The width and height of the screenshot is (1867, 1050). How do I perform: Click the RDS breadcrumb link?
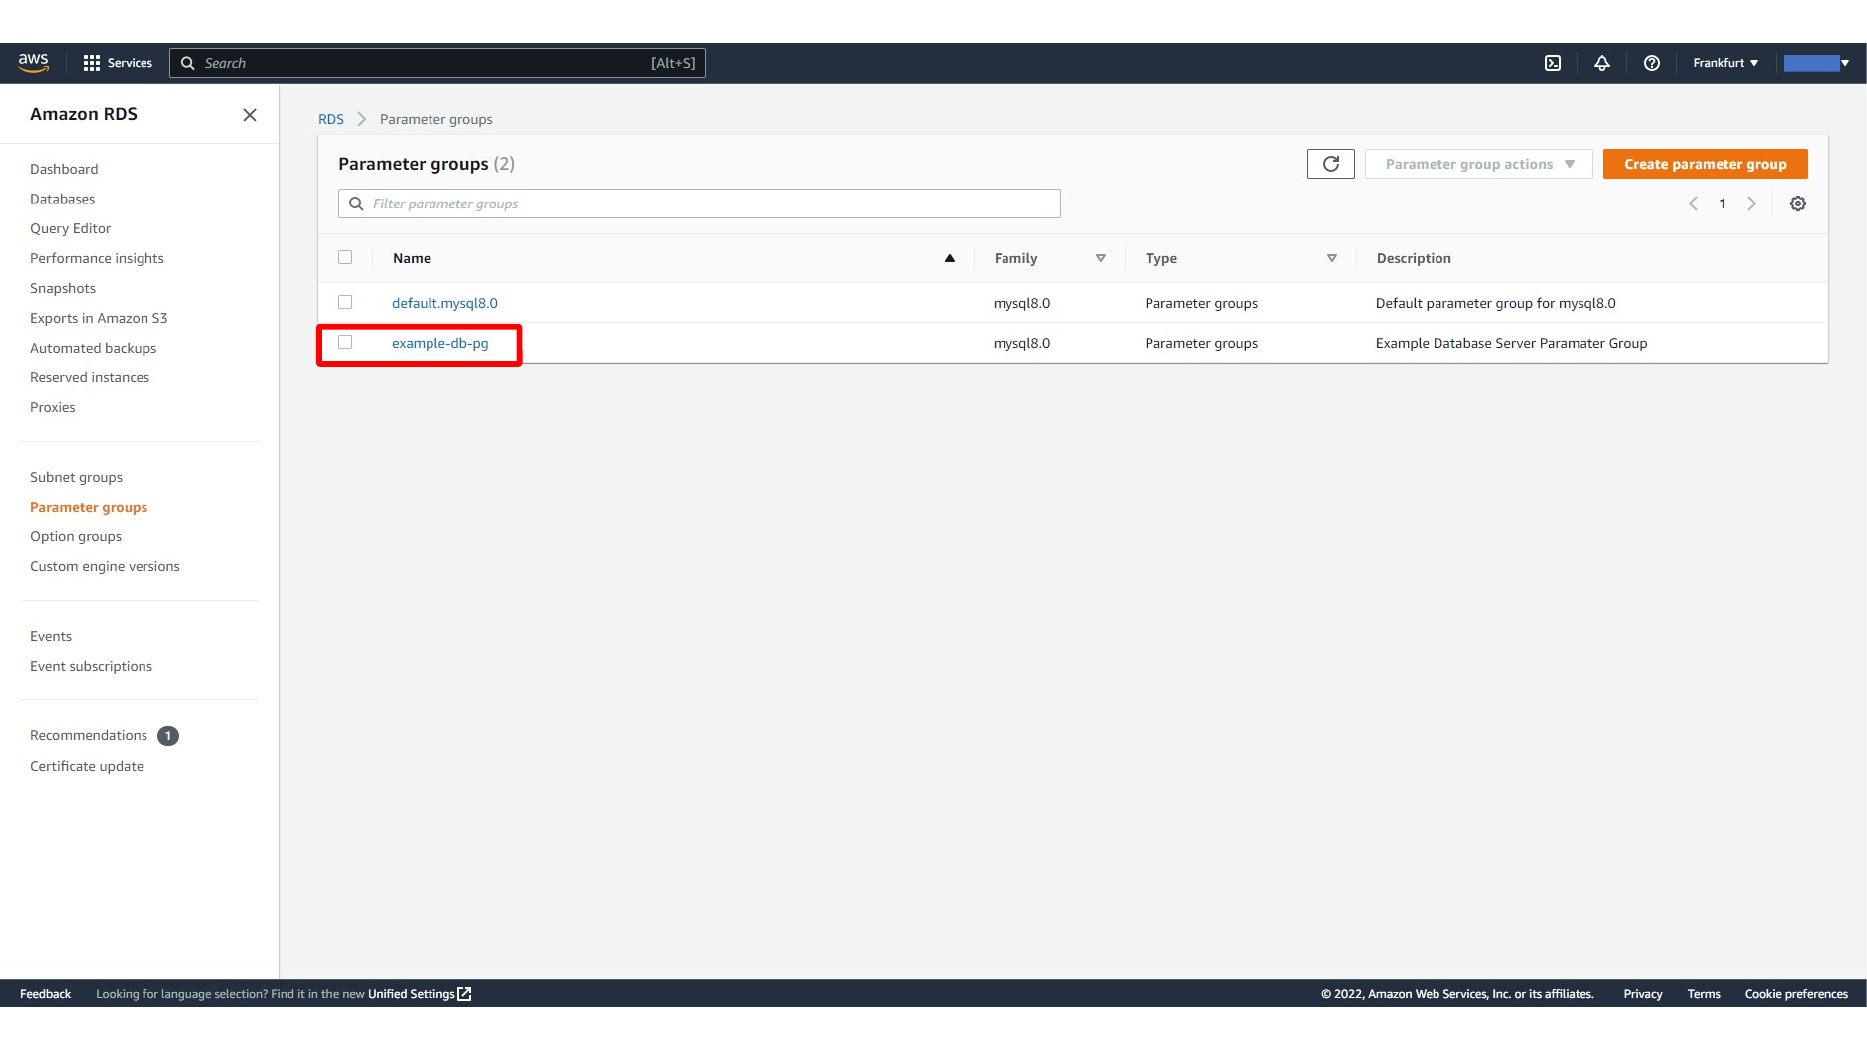point(331,119)
